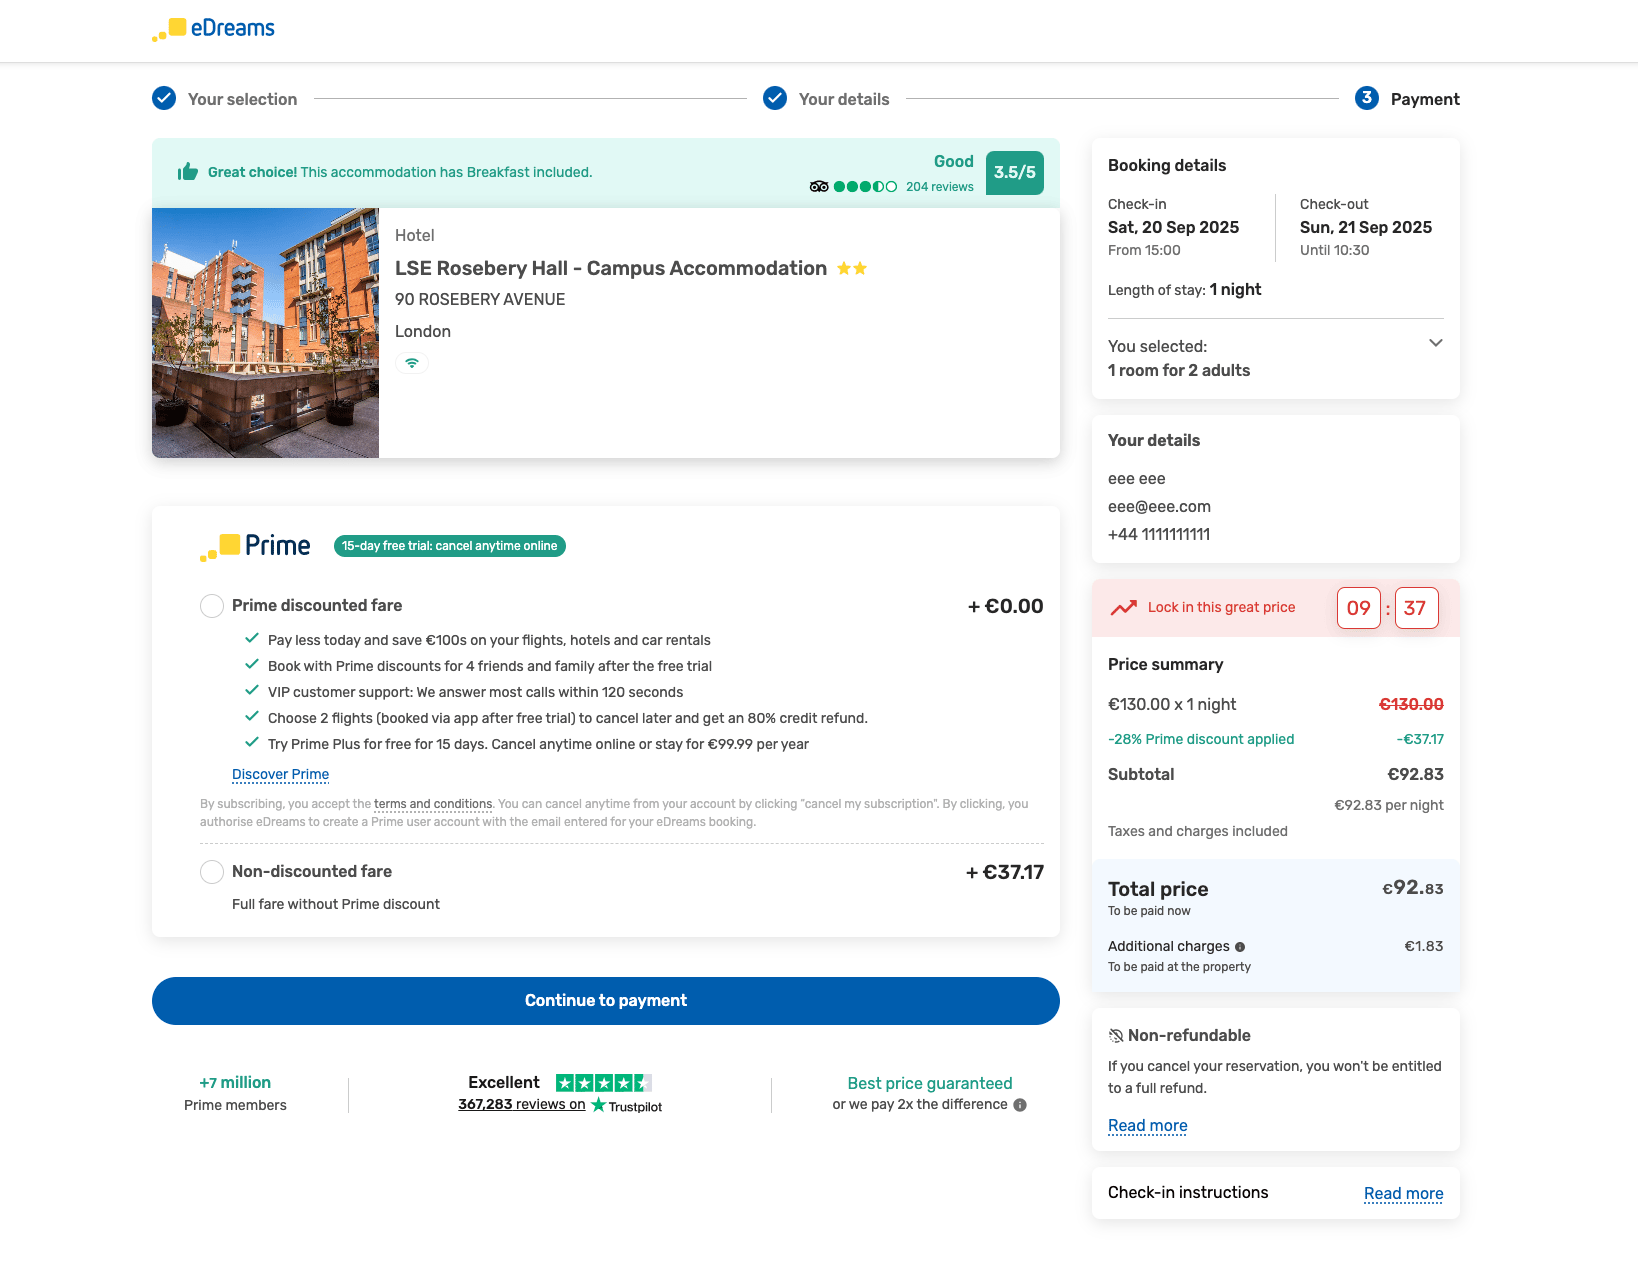
Task: Click the eDreams logo in header
Action: (213, 29)
